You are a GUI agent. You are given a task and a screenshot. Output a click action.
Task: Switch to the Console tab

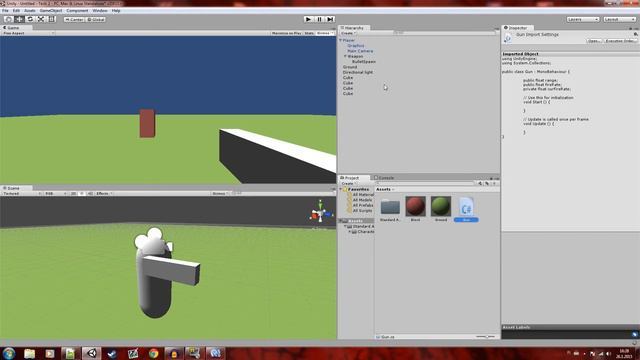click(x=384, y=178)
